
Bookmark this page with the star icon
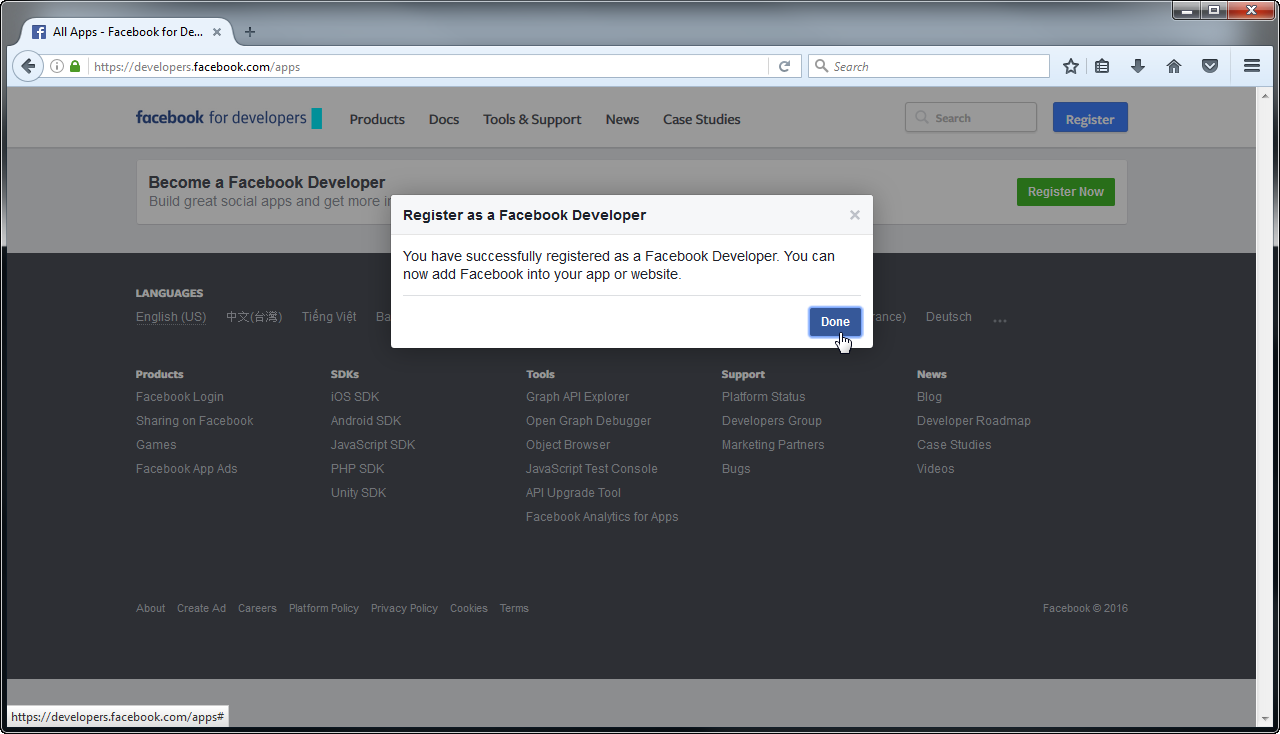(x=1071, y=66)
